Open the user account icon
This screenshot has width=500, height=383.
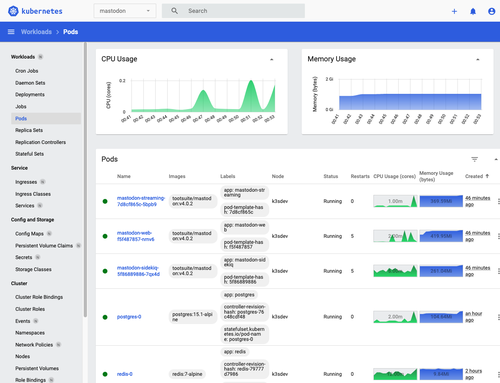(491, 11)
